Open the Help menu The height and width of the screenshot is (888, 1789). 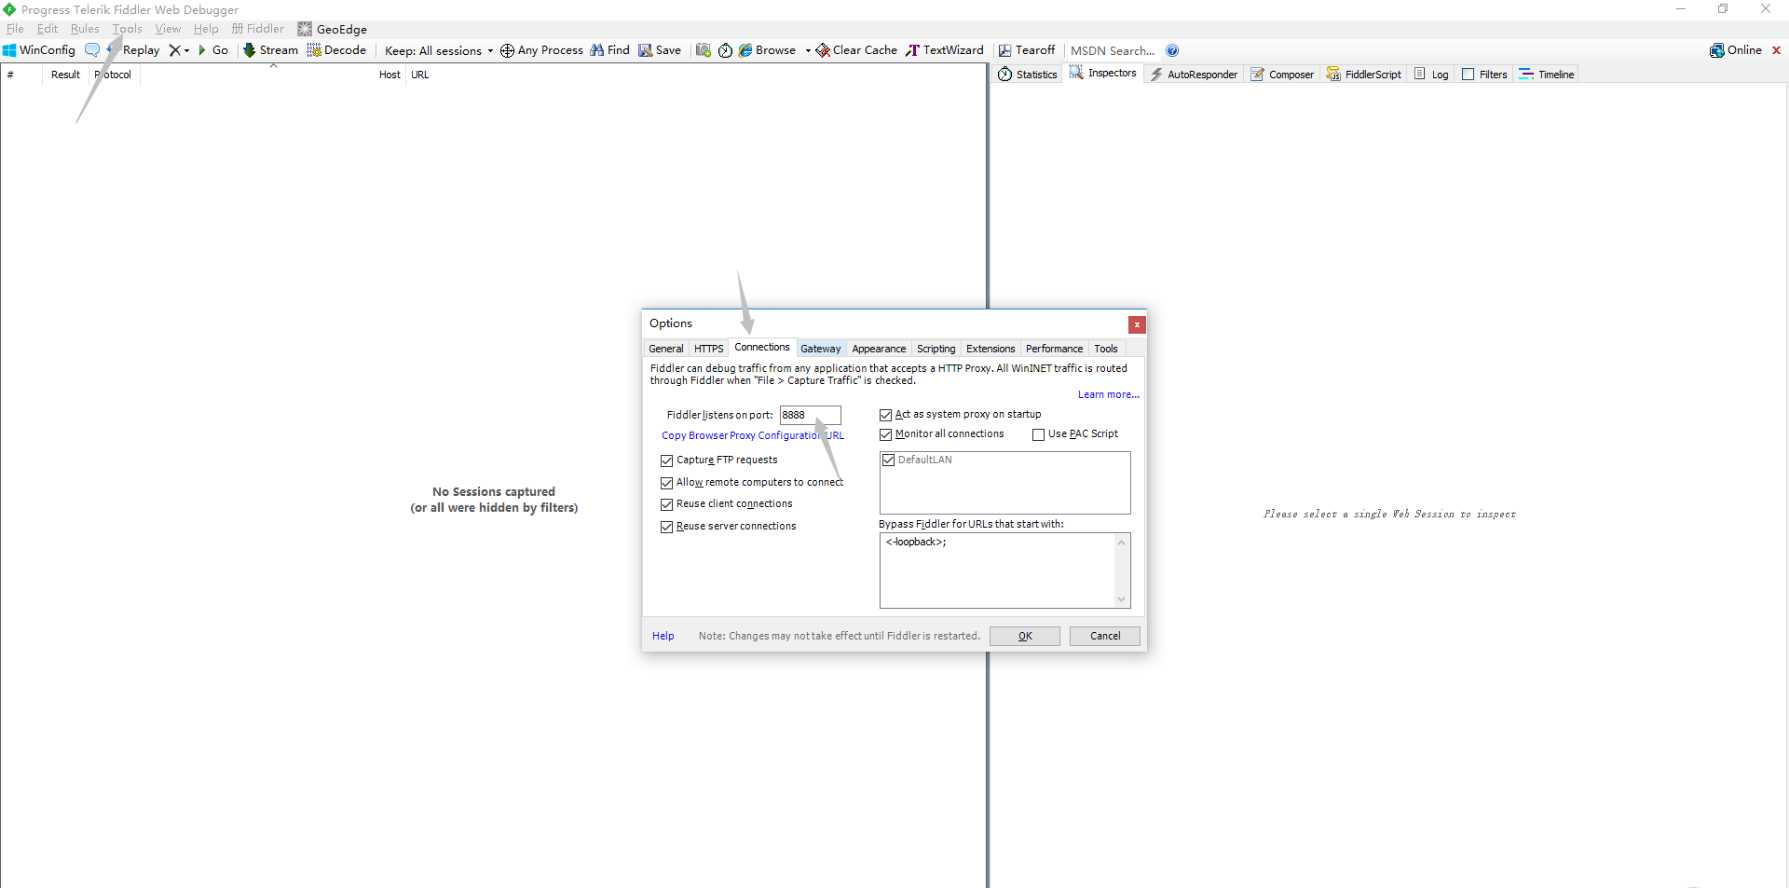206,29
